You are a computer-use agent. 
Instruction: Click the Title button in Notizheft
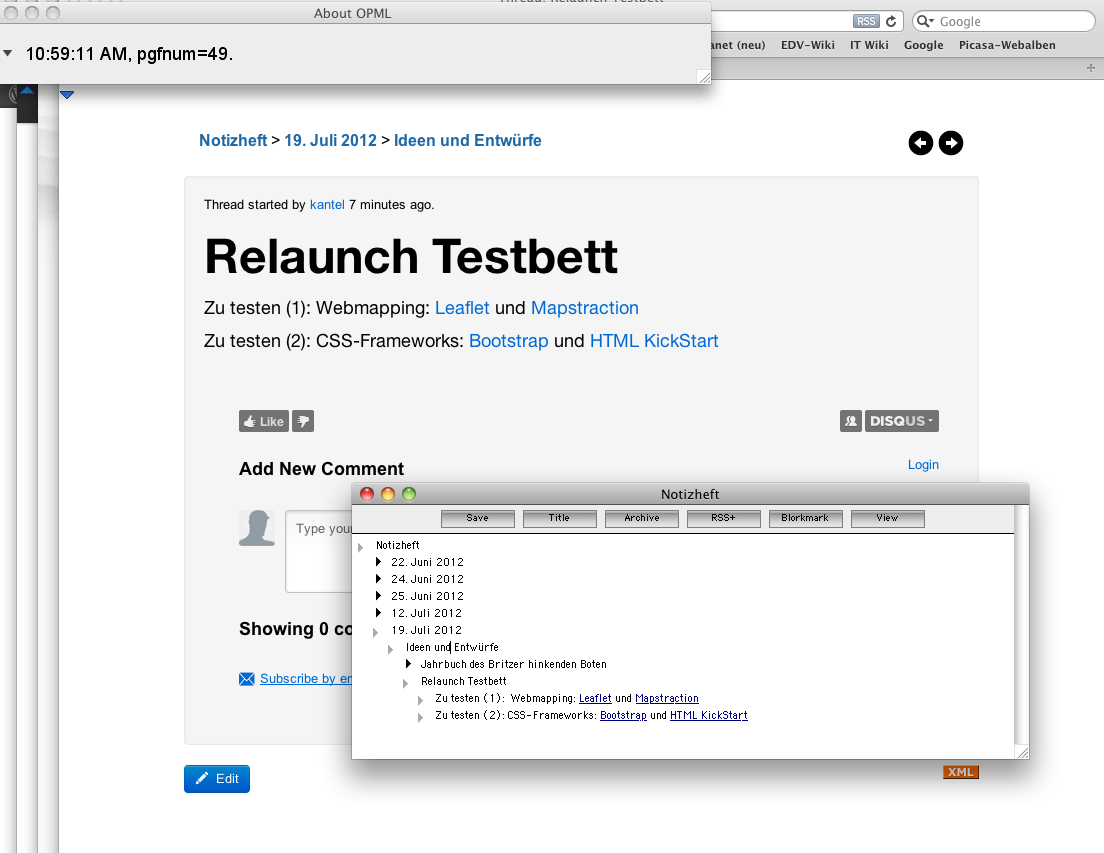pos(559,519)
